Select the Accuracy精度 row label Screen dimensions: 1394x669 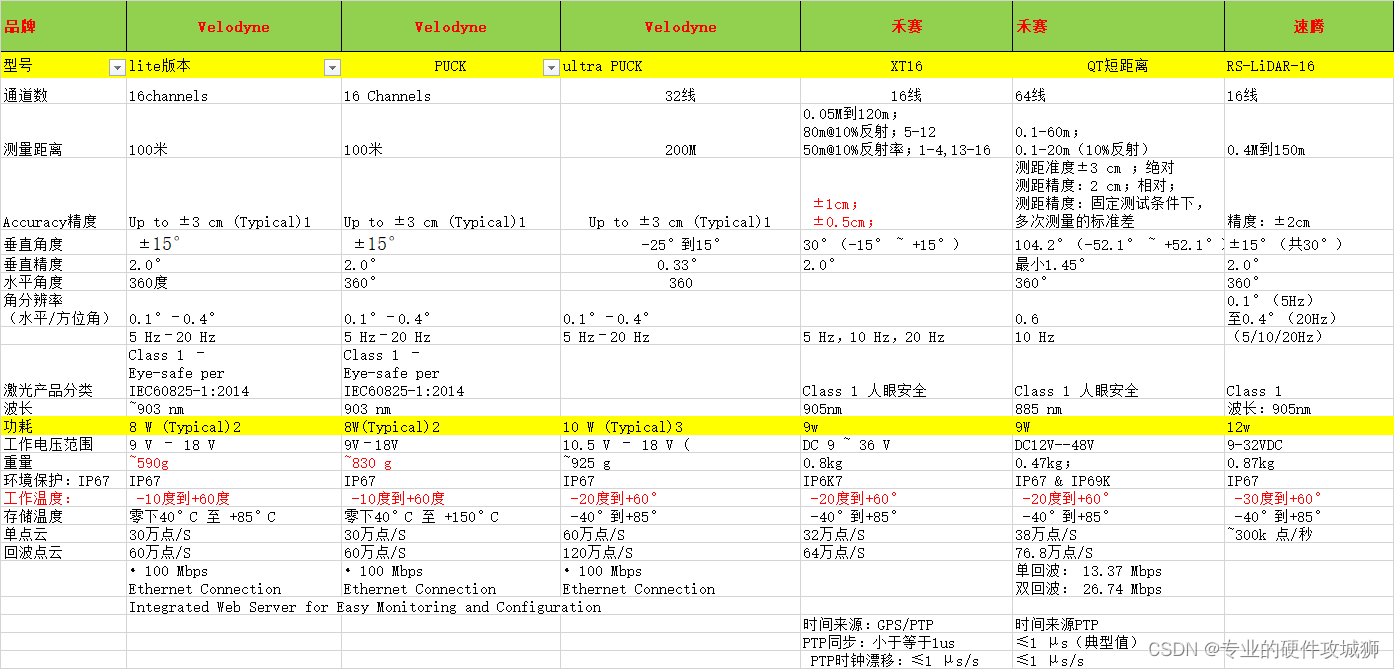(64, 194)
